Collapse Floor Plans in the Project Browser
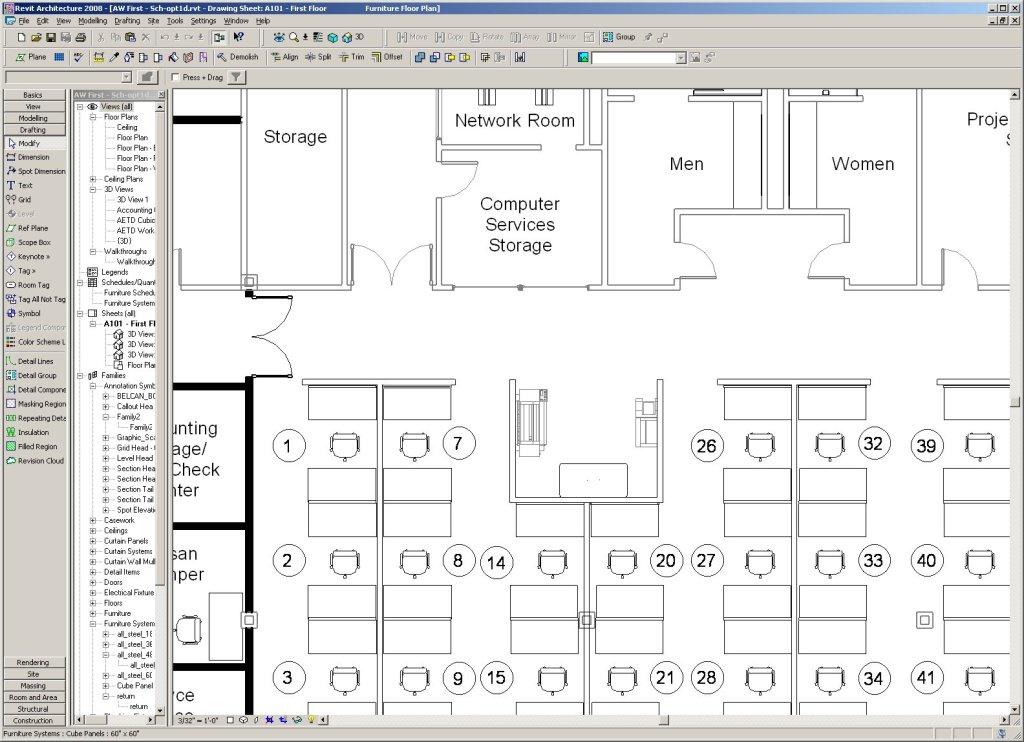The width and height of the screenshot is (1024, 742). click(91, 117)
